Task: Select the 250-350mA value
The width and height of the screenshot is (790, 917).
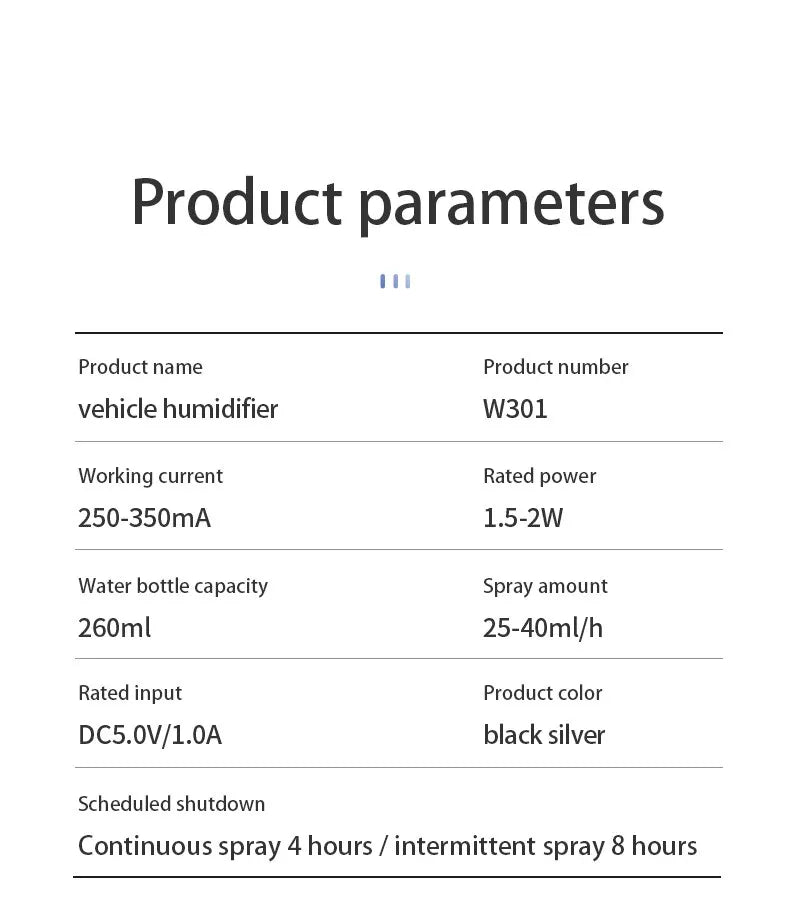Action: (x=144, y=518)
